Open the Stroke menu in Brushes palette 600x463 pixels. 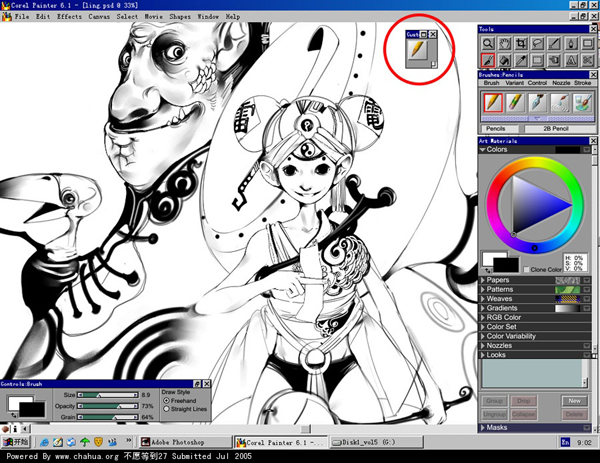click(x=582, y=83)
